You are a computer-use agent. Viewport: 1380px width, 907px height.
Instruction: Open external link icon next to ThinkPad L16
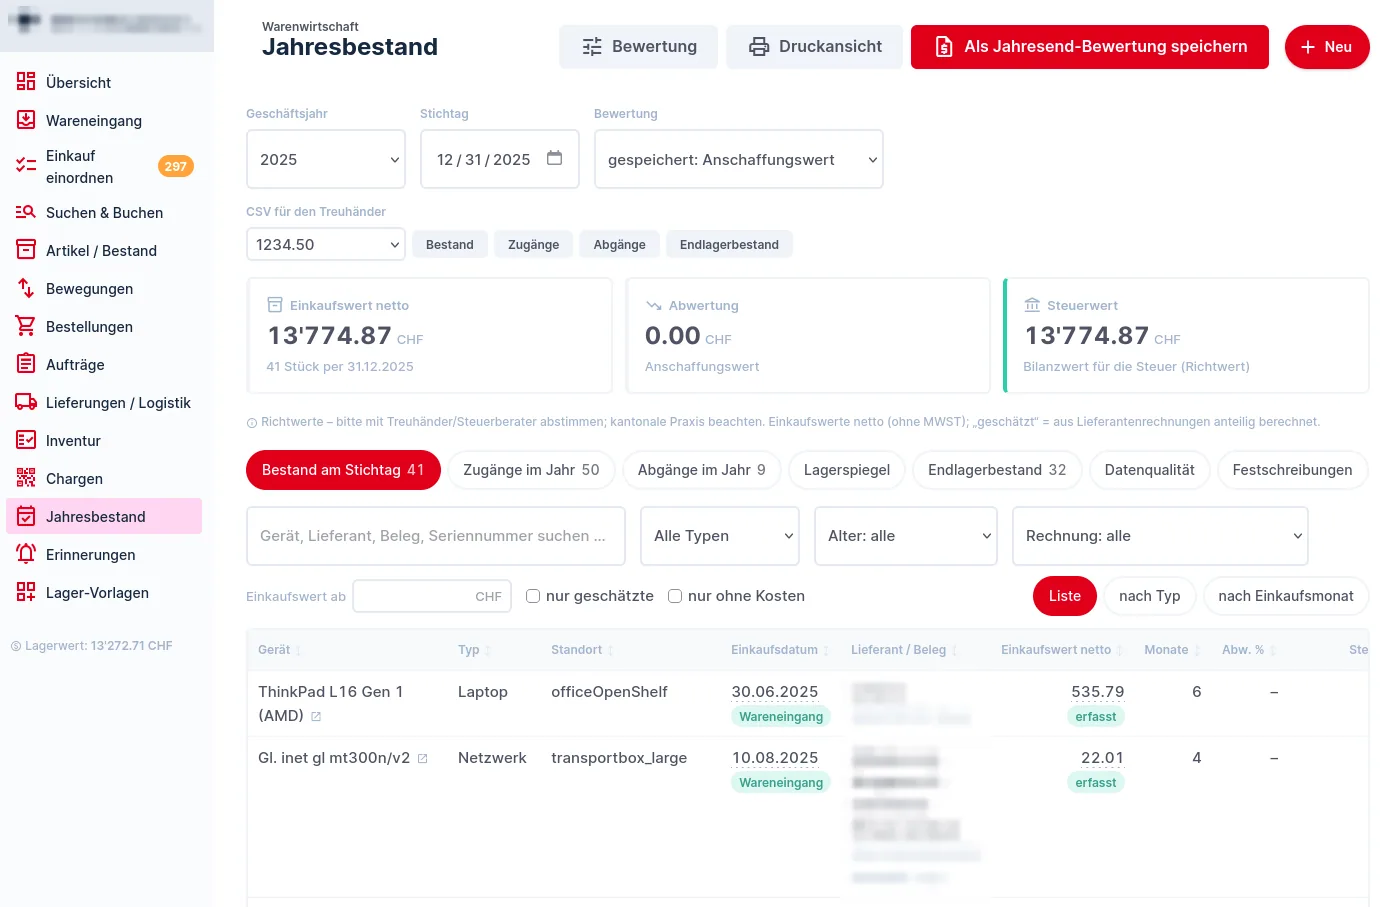pos(316,716)
